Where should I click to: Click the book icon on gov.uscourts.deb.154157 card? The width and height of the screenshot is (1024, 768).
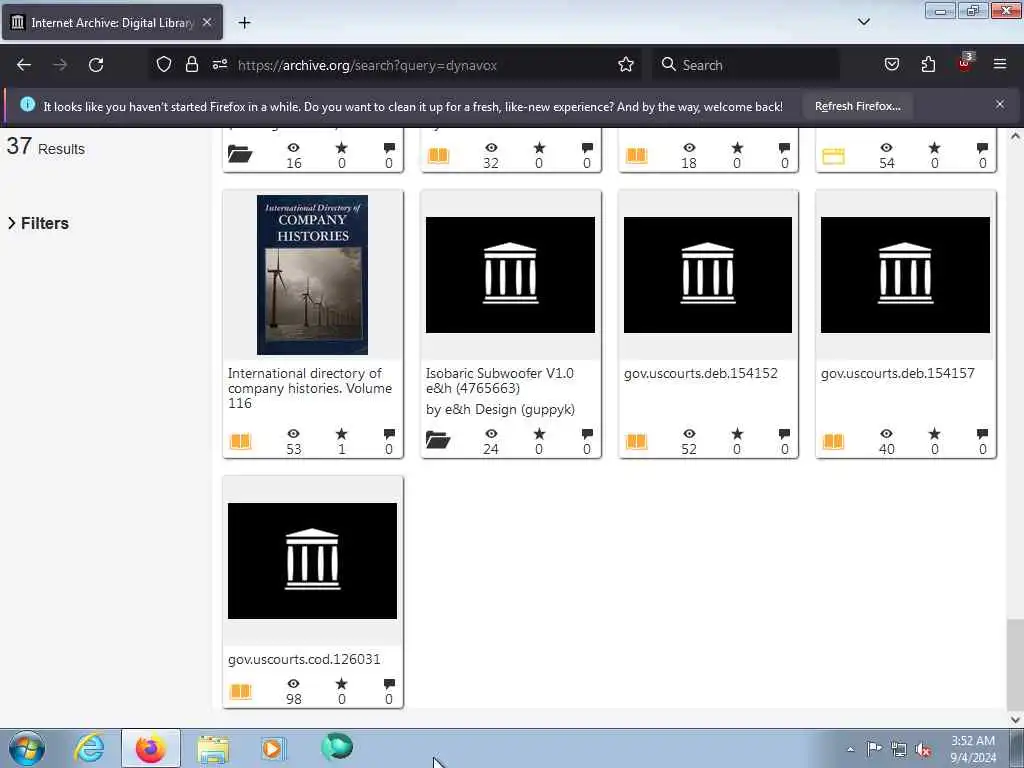[x=833, y=441]
